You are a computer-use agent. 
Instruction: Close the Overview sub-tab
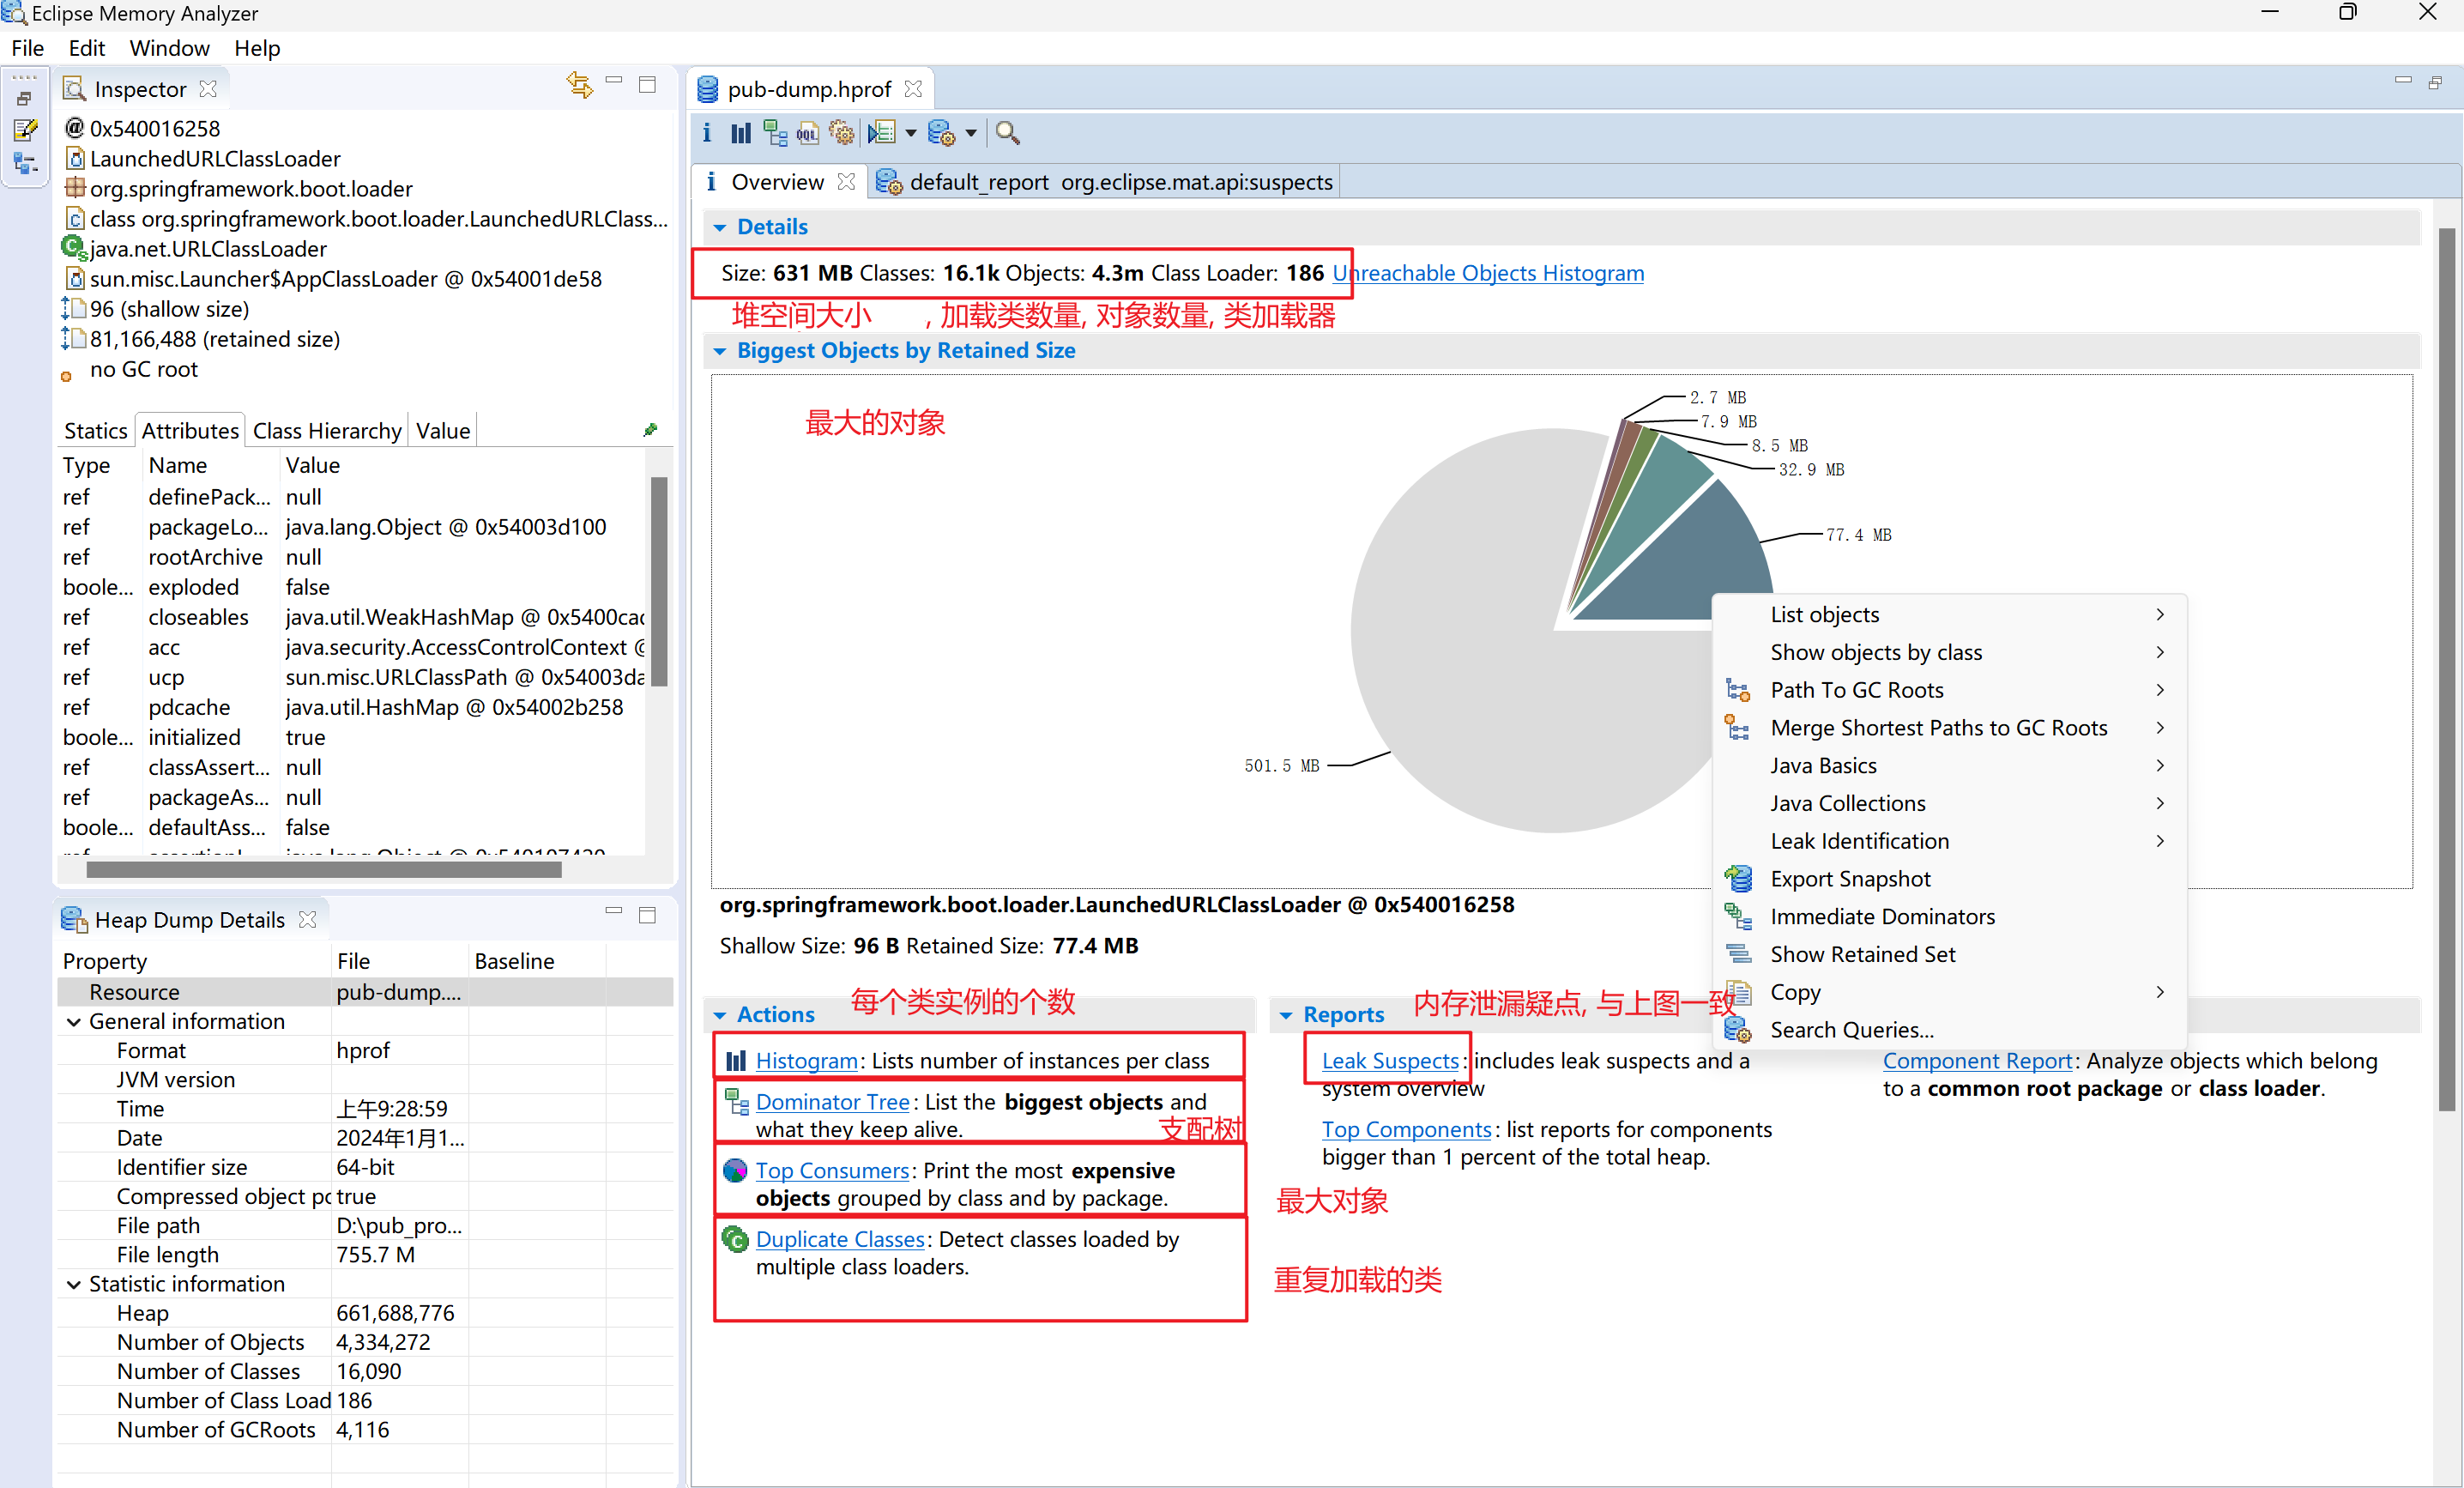click(847, 182)
